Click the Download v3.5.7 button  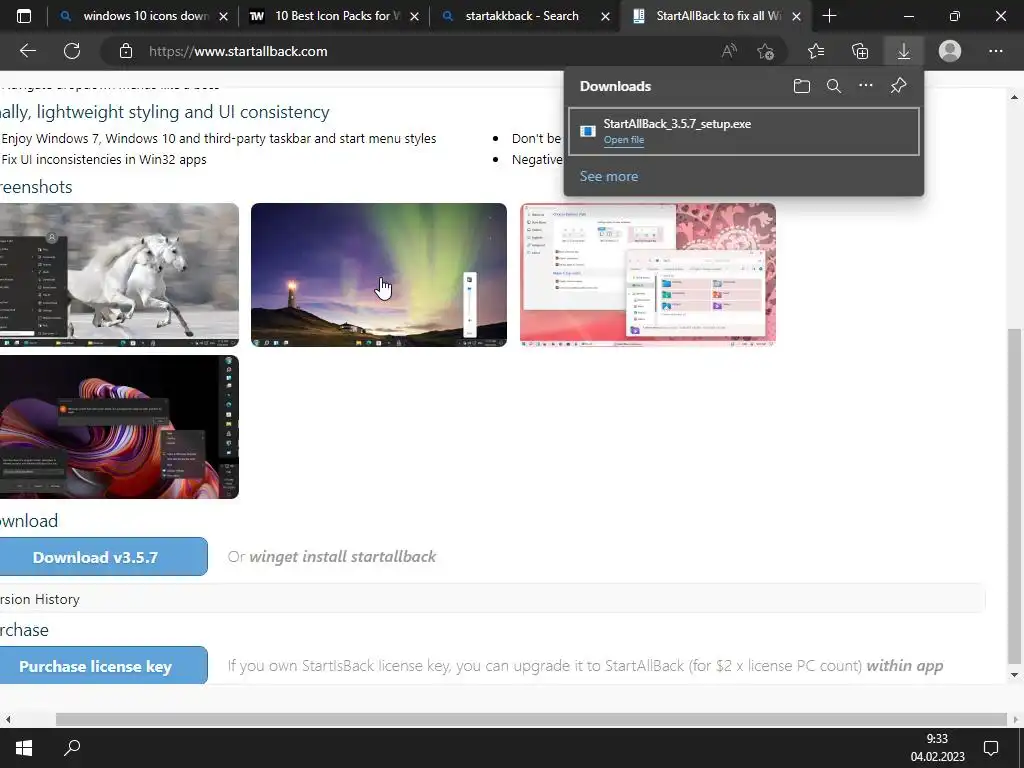(103, 557)
